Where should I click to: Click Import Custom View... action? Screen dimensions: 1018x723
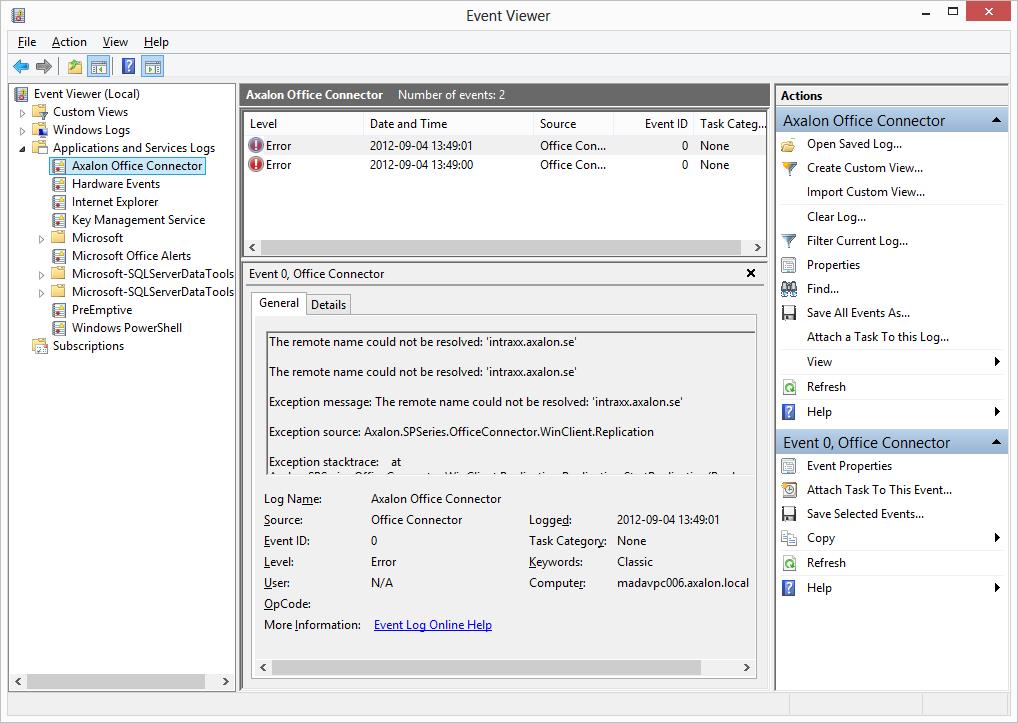coord(865,192)
